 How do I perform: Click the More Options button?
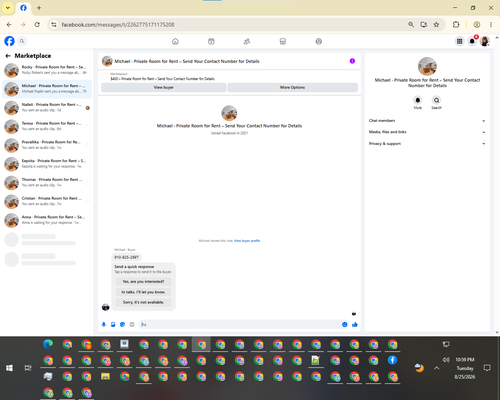point(292,87)
